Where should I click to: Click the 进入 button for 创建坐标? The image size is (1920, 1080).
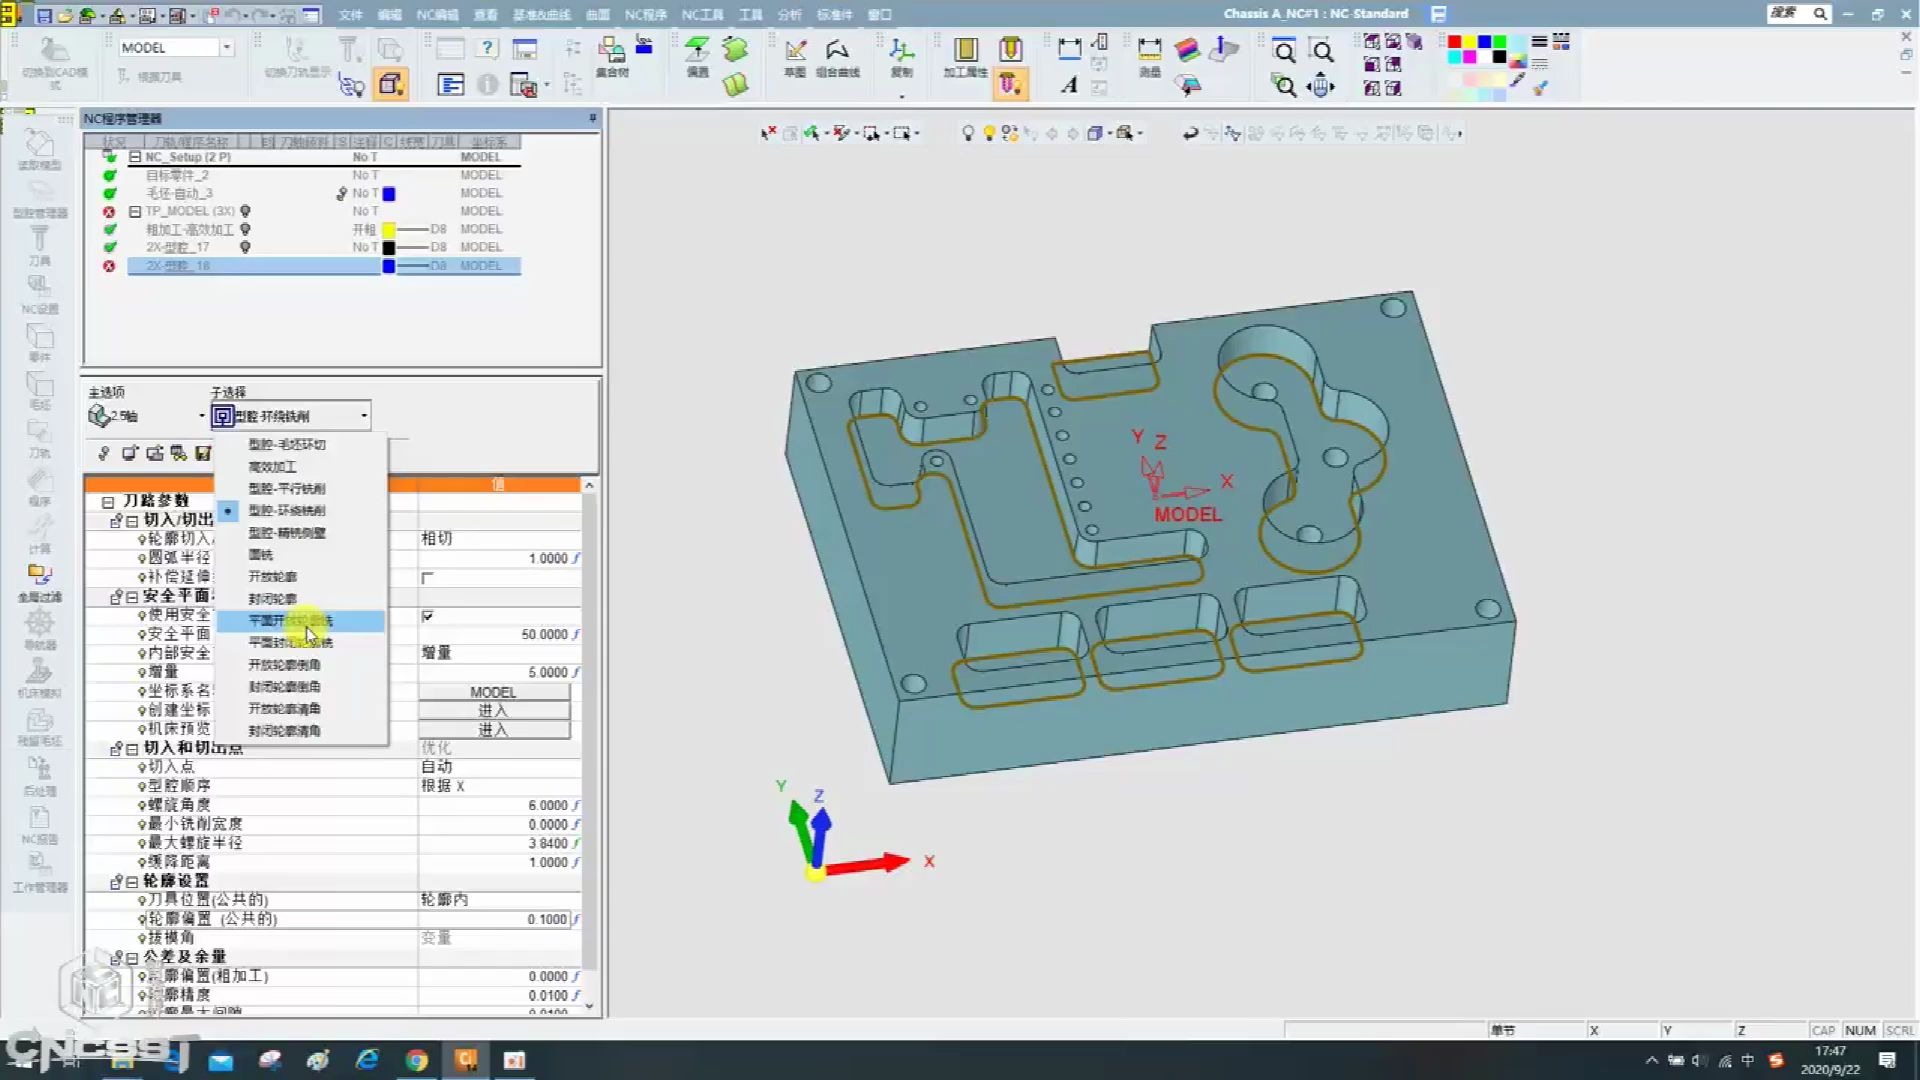point(493,711)
